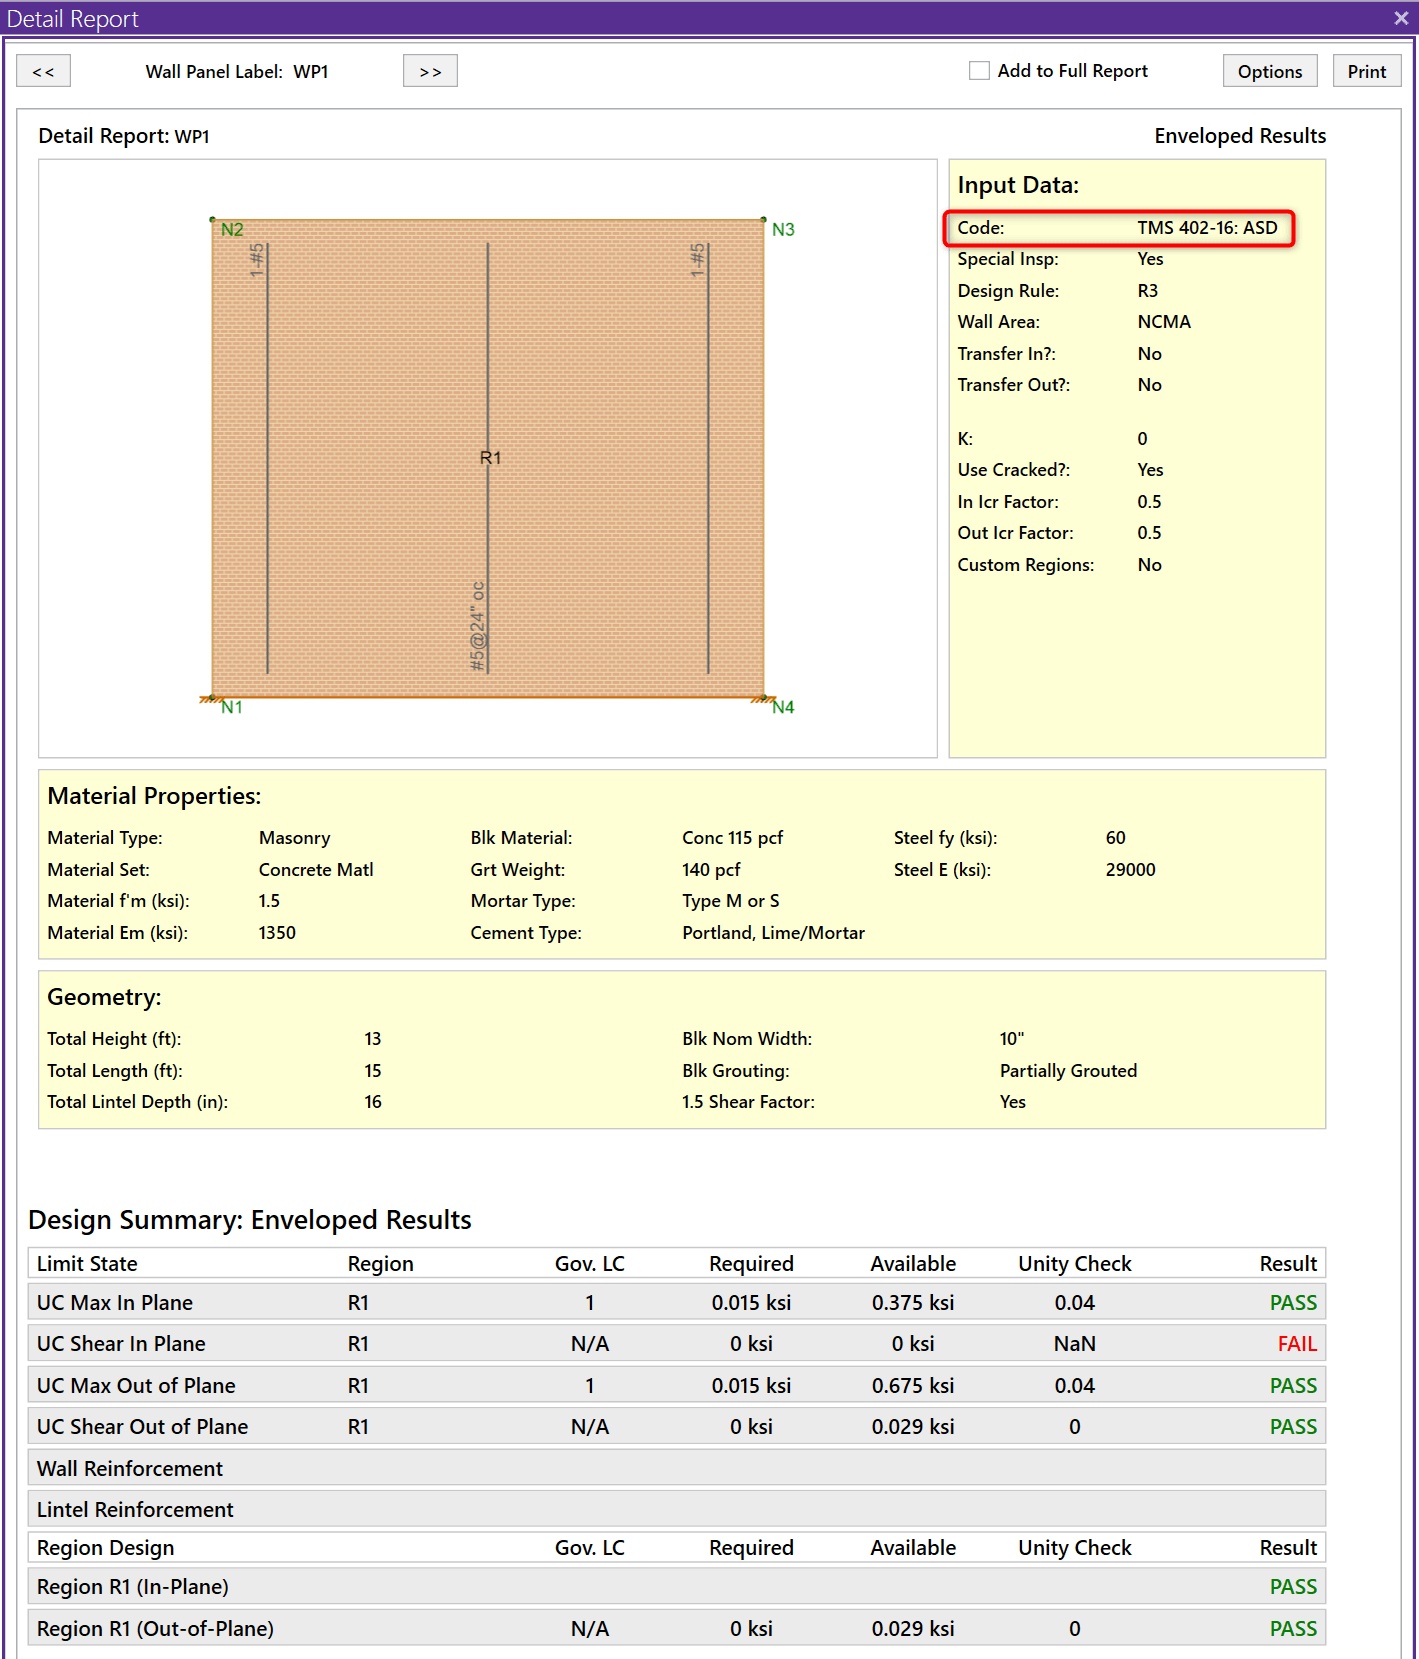The height and width of the screenshot is (1659, 1419).
Task: Enable Add to Full Report checkbox
Action: [x=979, y=71]
